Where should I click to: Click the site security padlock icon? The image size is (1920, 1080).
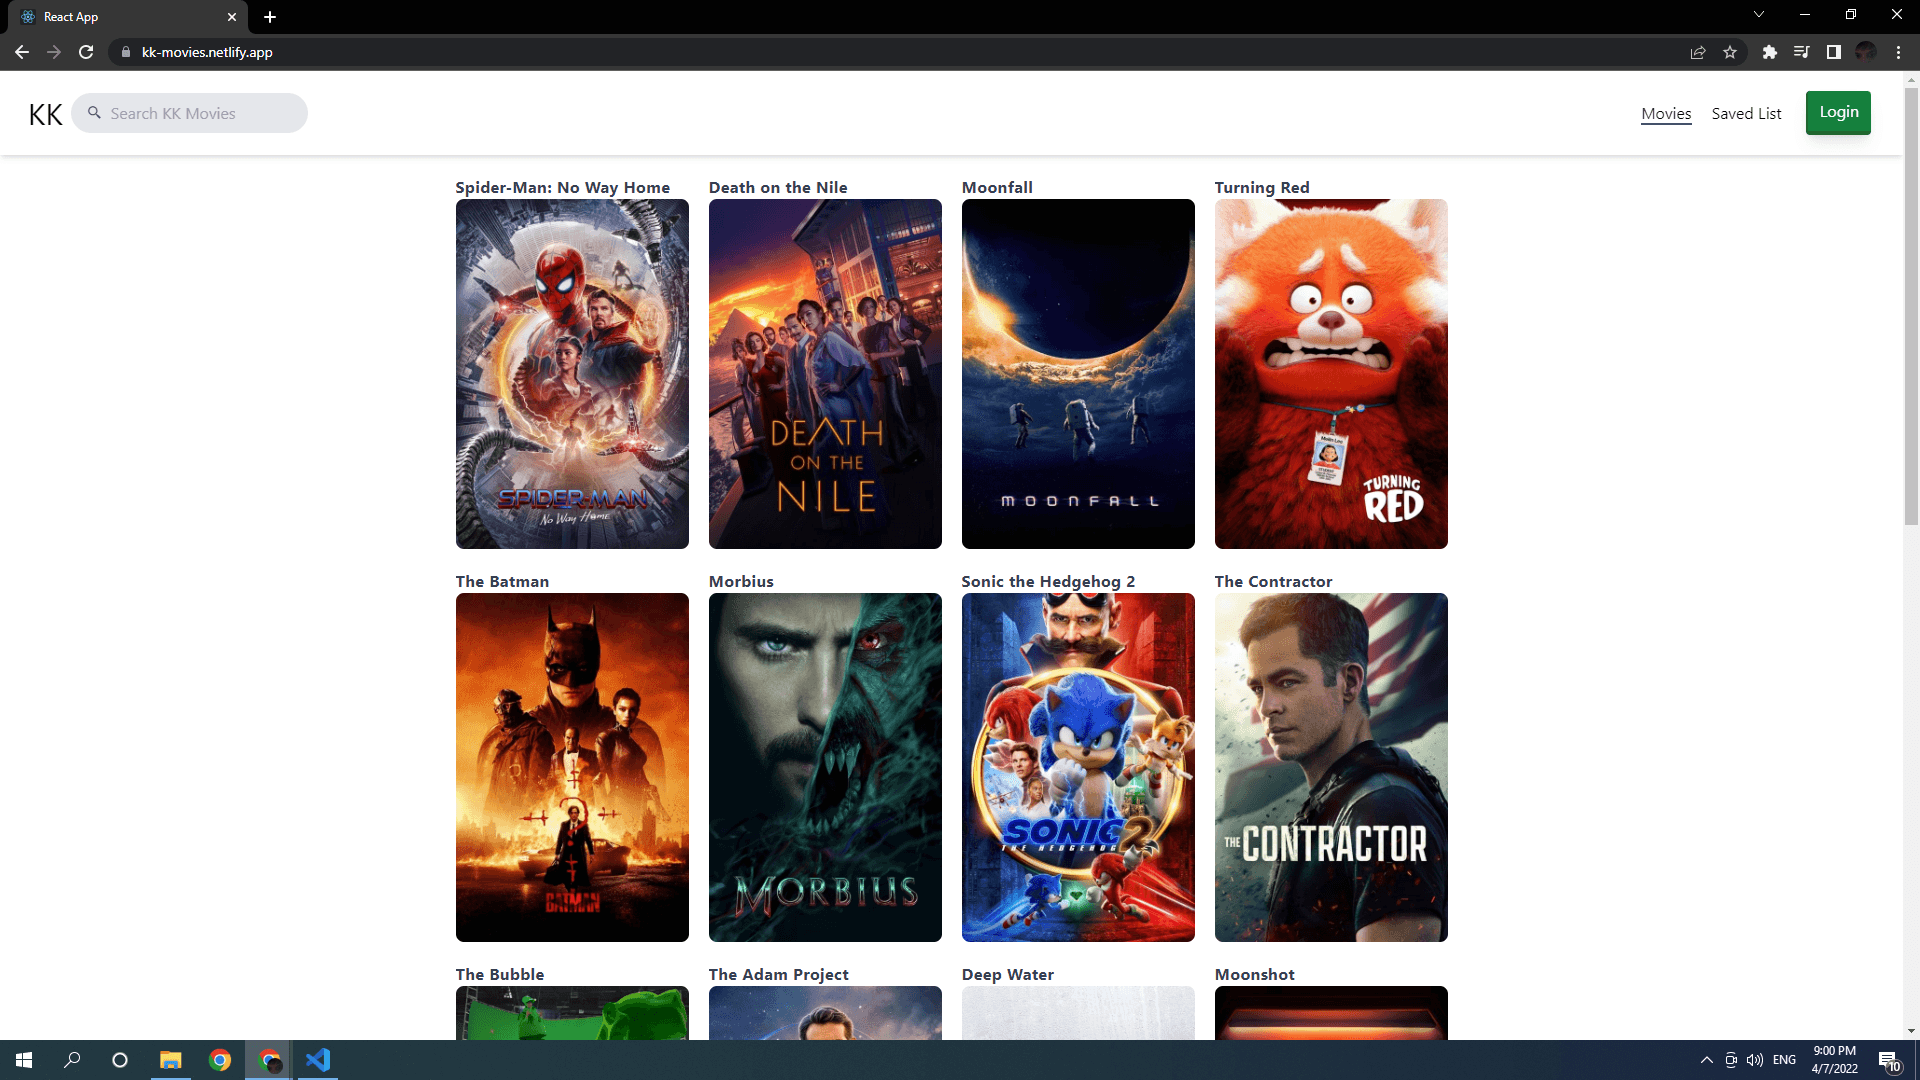pyautogui.click(x=126, y=52)
